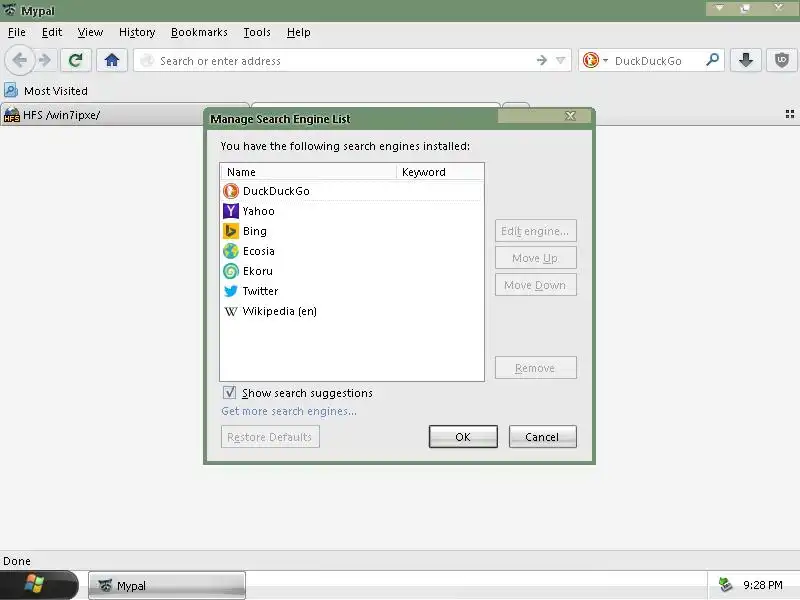Select the Bing icon in the list

coord(231,231)
